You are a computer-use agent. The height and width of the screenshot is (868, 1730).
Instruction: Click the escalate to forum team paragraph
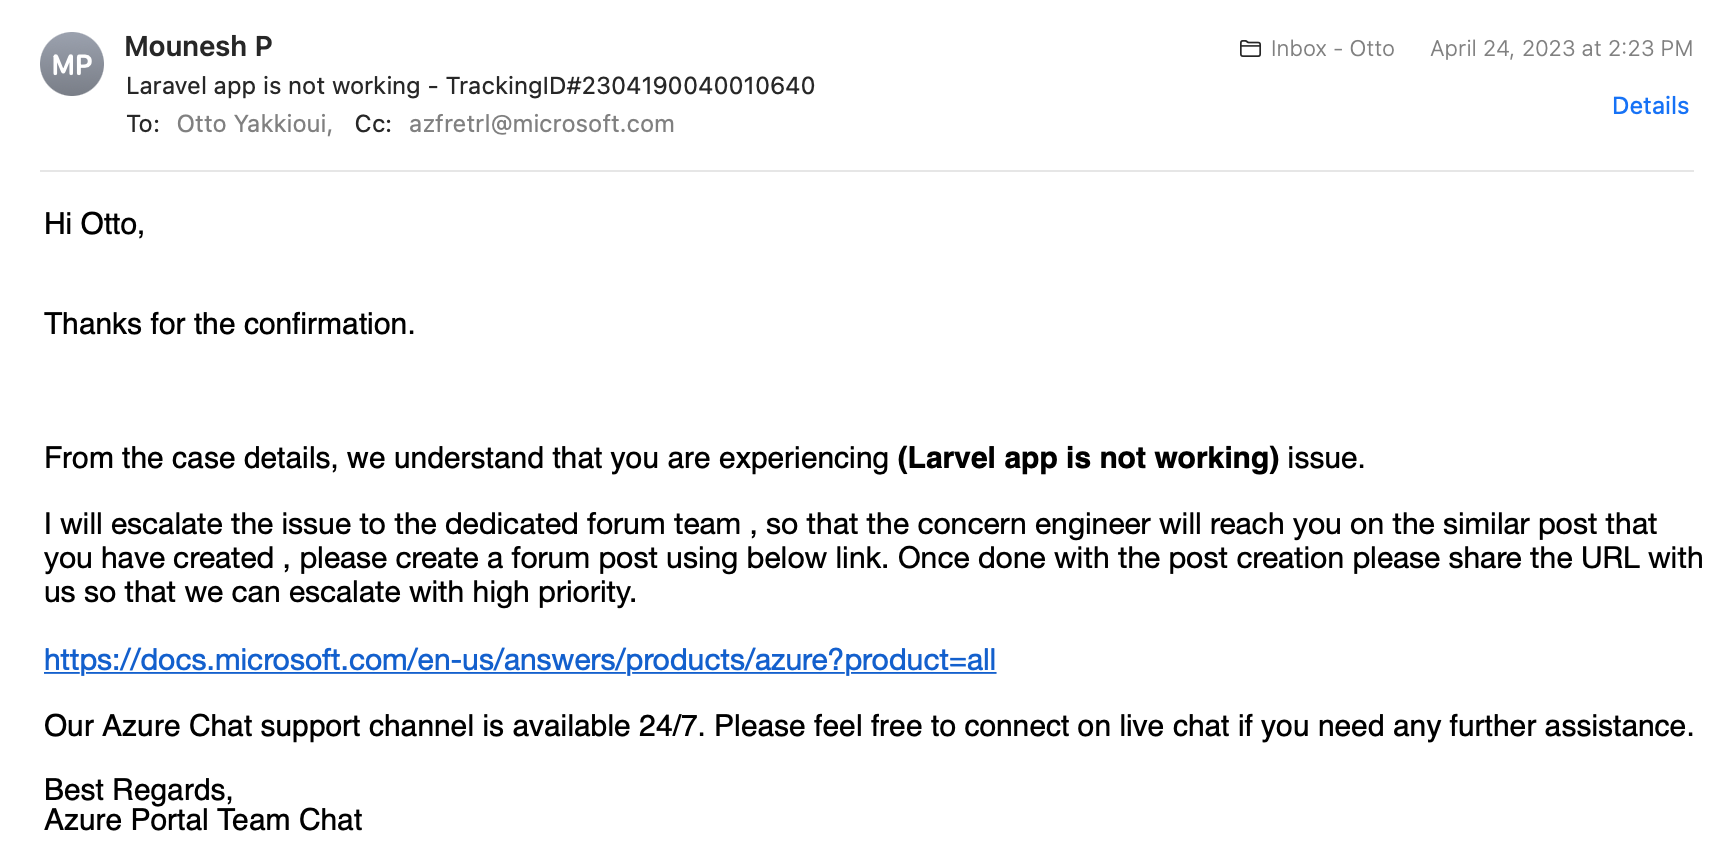[x=873, y=558]
